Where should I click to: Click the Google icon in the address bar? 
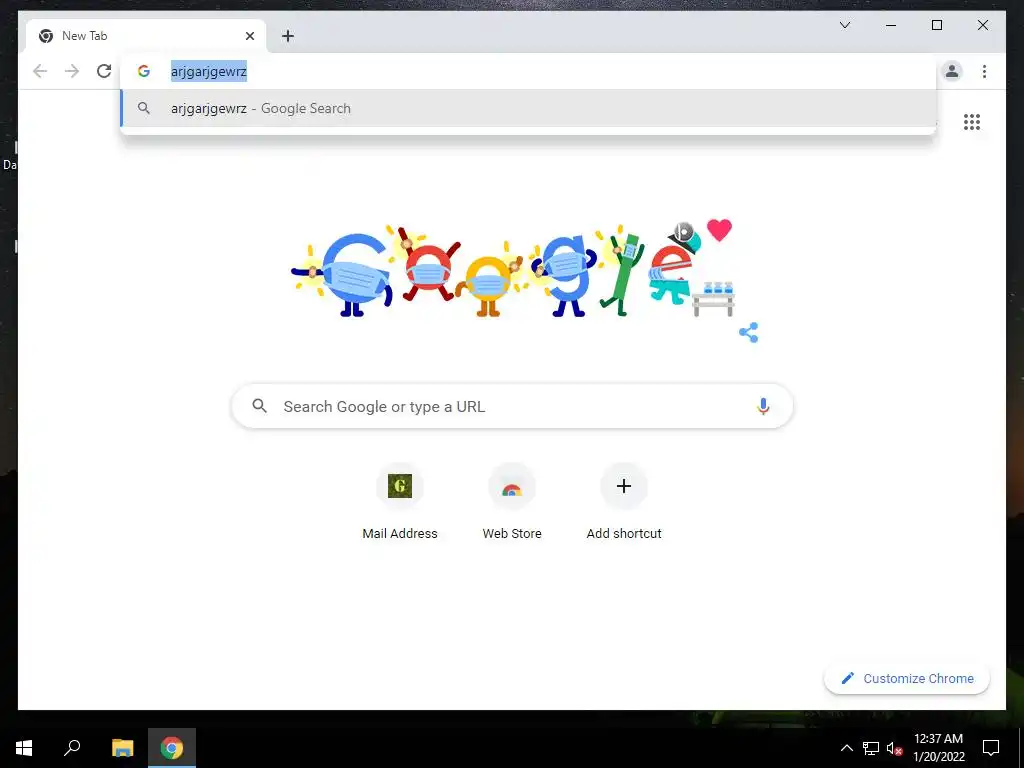[144, 71]
